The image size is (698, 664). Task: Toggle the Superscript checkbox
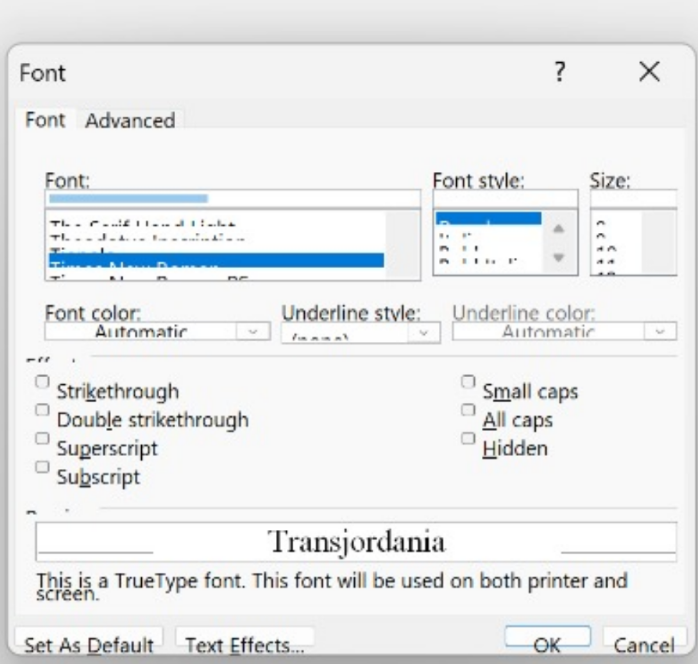(x=42, y=438)
